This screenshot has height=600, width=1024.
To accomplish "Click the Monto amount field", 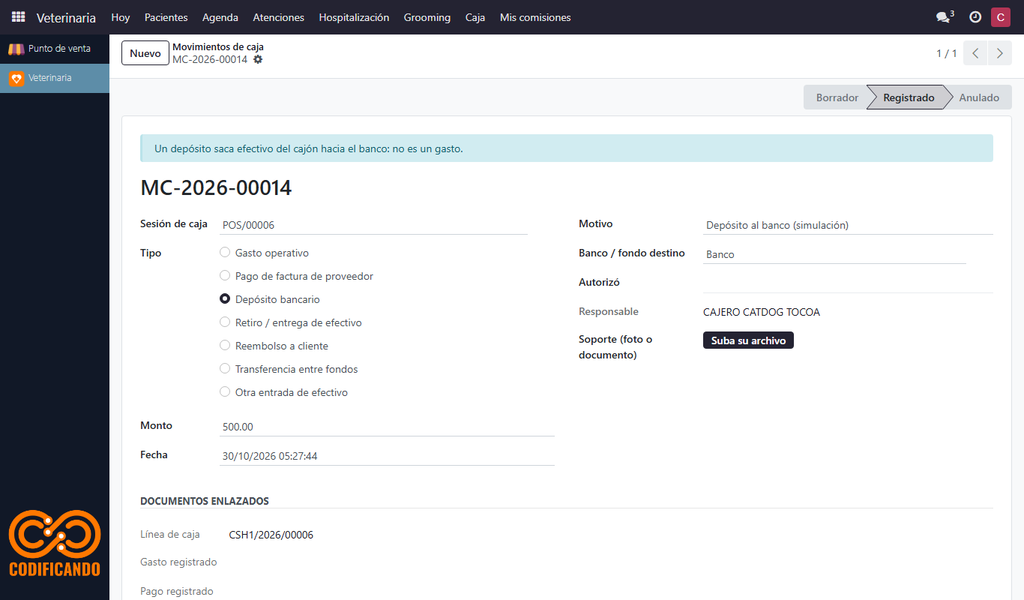I will pos(387,427).
